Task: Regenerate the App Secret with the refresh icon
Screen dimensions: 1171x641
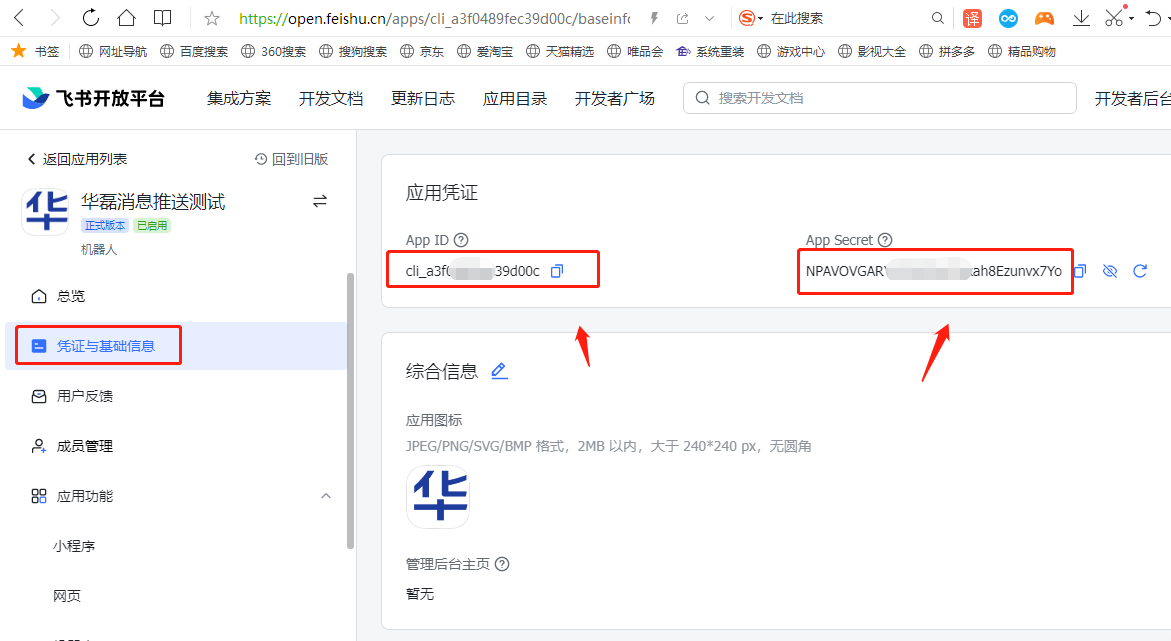Action: click(1140, 270)
